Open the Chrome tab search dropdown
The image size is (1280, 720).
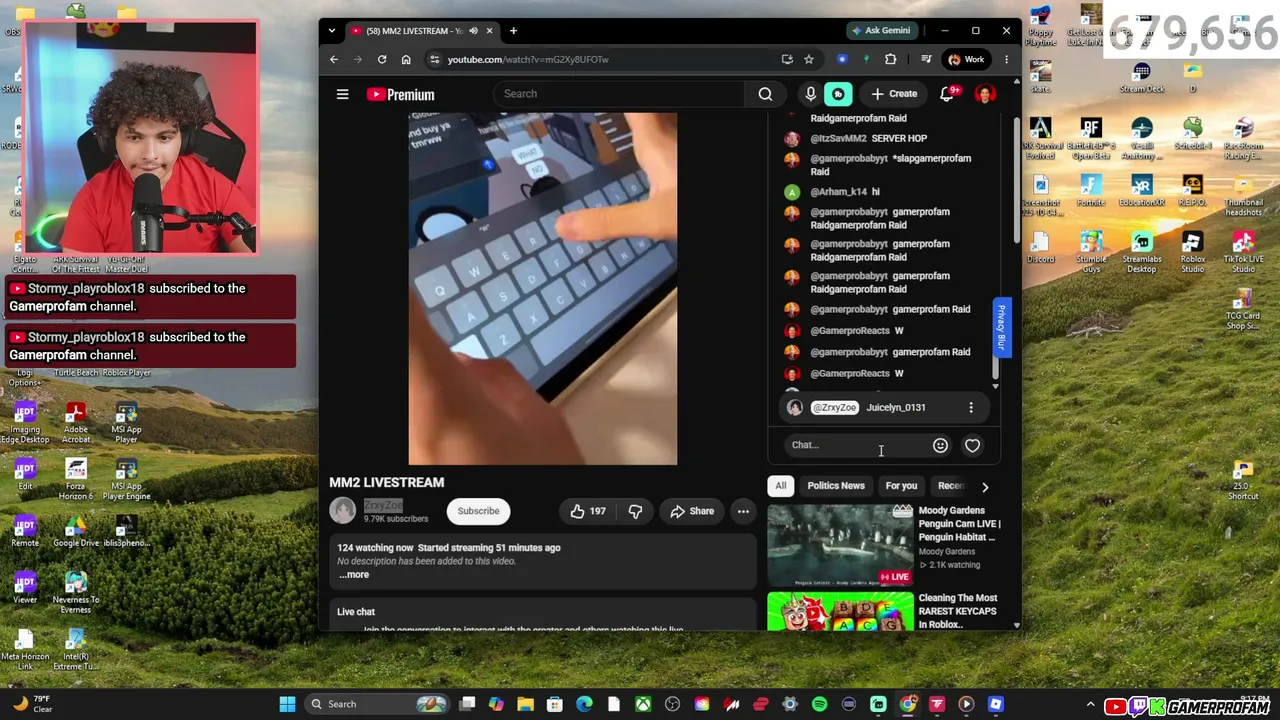pyautogui.click(x=332, y=31)
